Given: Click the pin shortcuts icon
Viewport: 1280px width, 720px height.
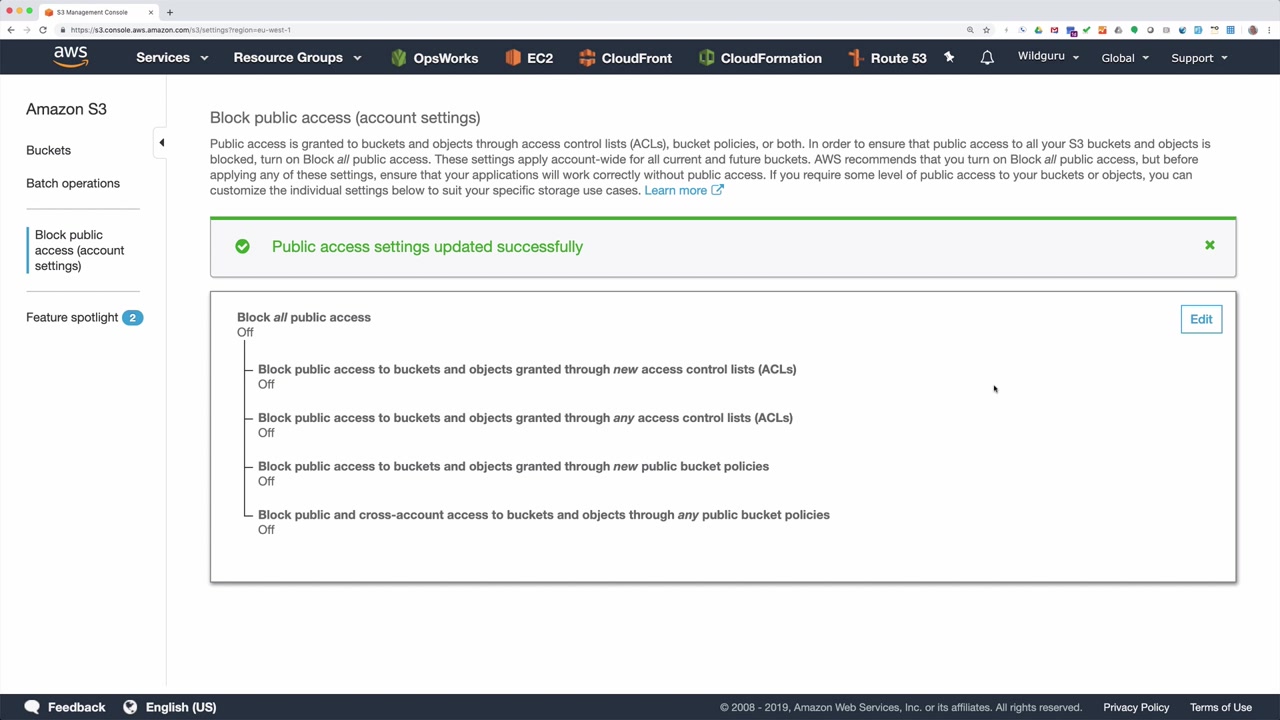Looking at the screenshot, I should (949, 57).
